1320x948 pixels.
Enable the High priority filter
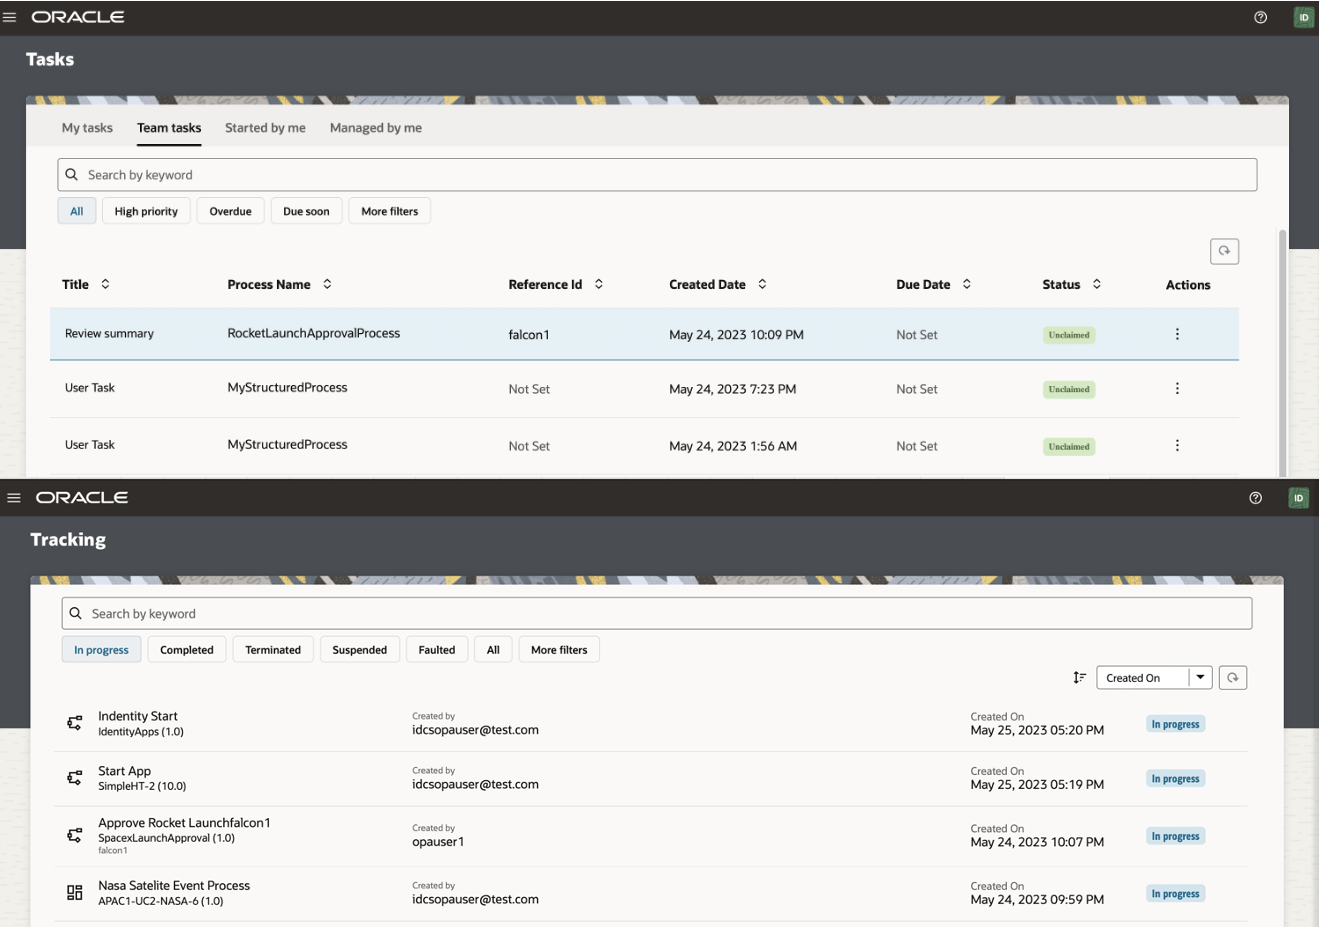(x=146, y=210)
